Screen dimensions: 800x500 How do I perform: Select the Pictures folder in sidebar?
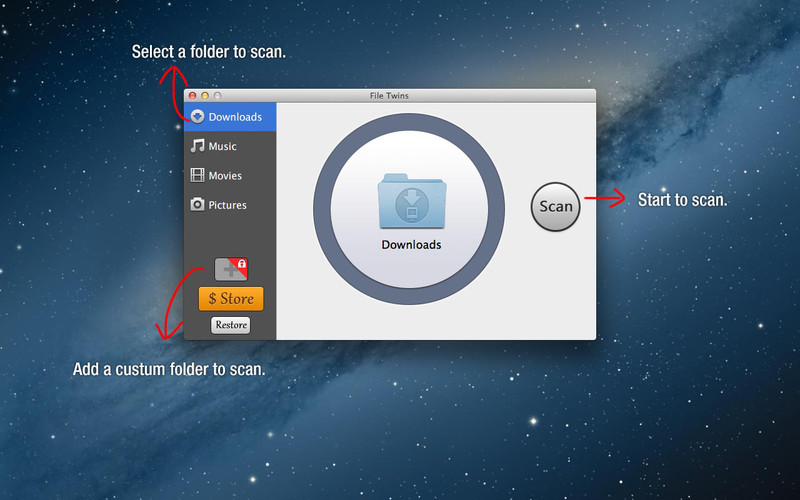click(230, 205)
